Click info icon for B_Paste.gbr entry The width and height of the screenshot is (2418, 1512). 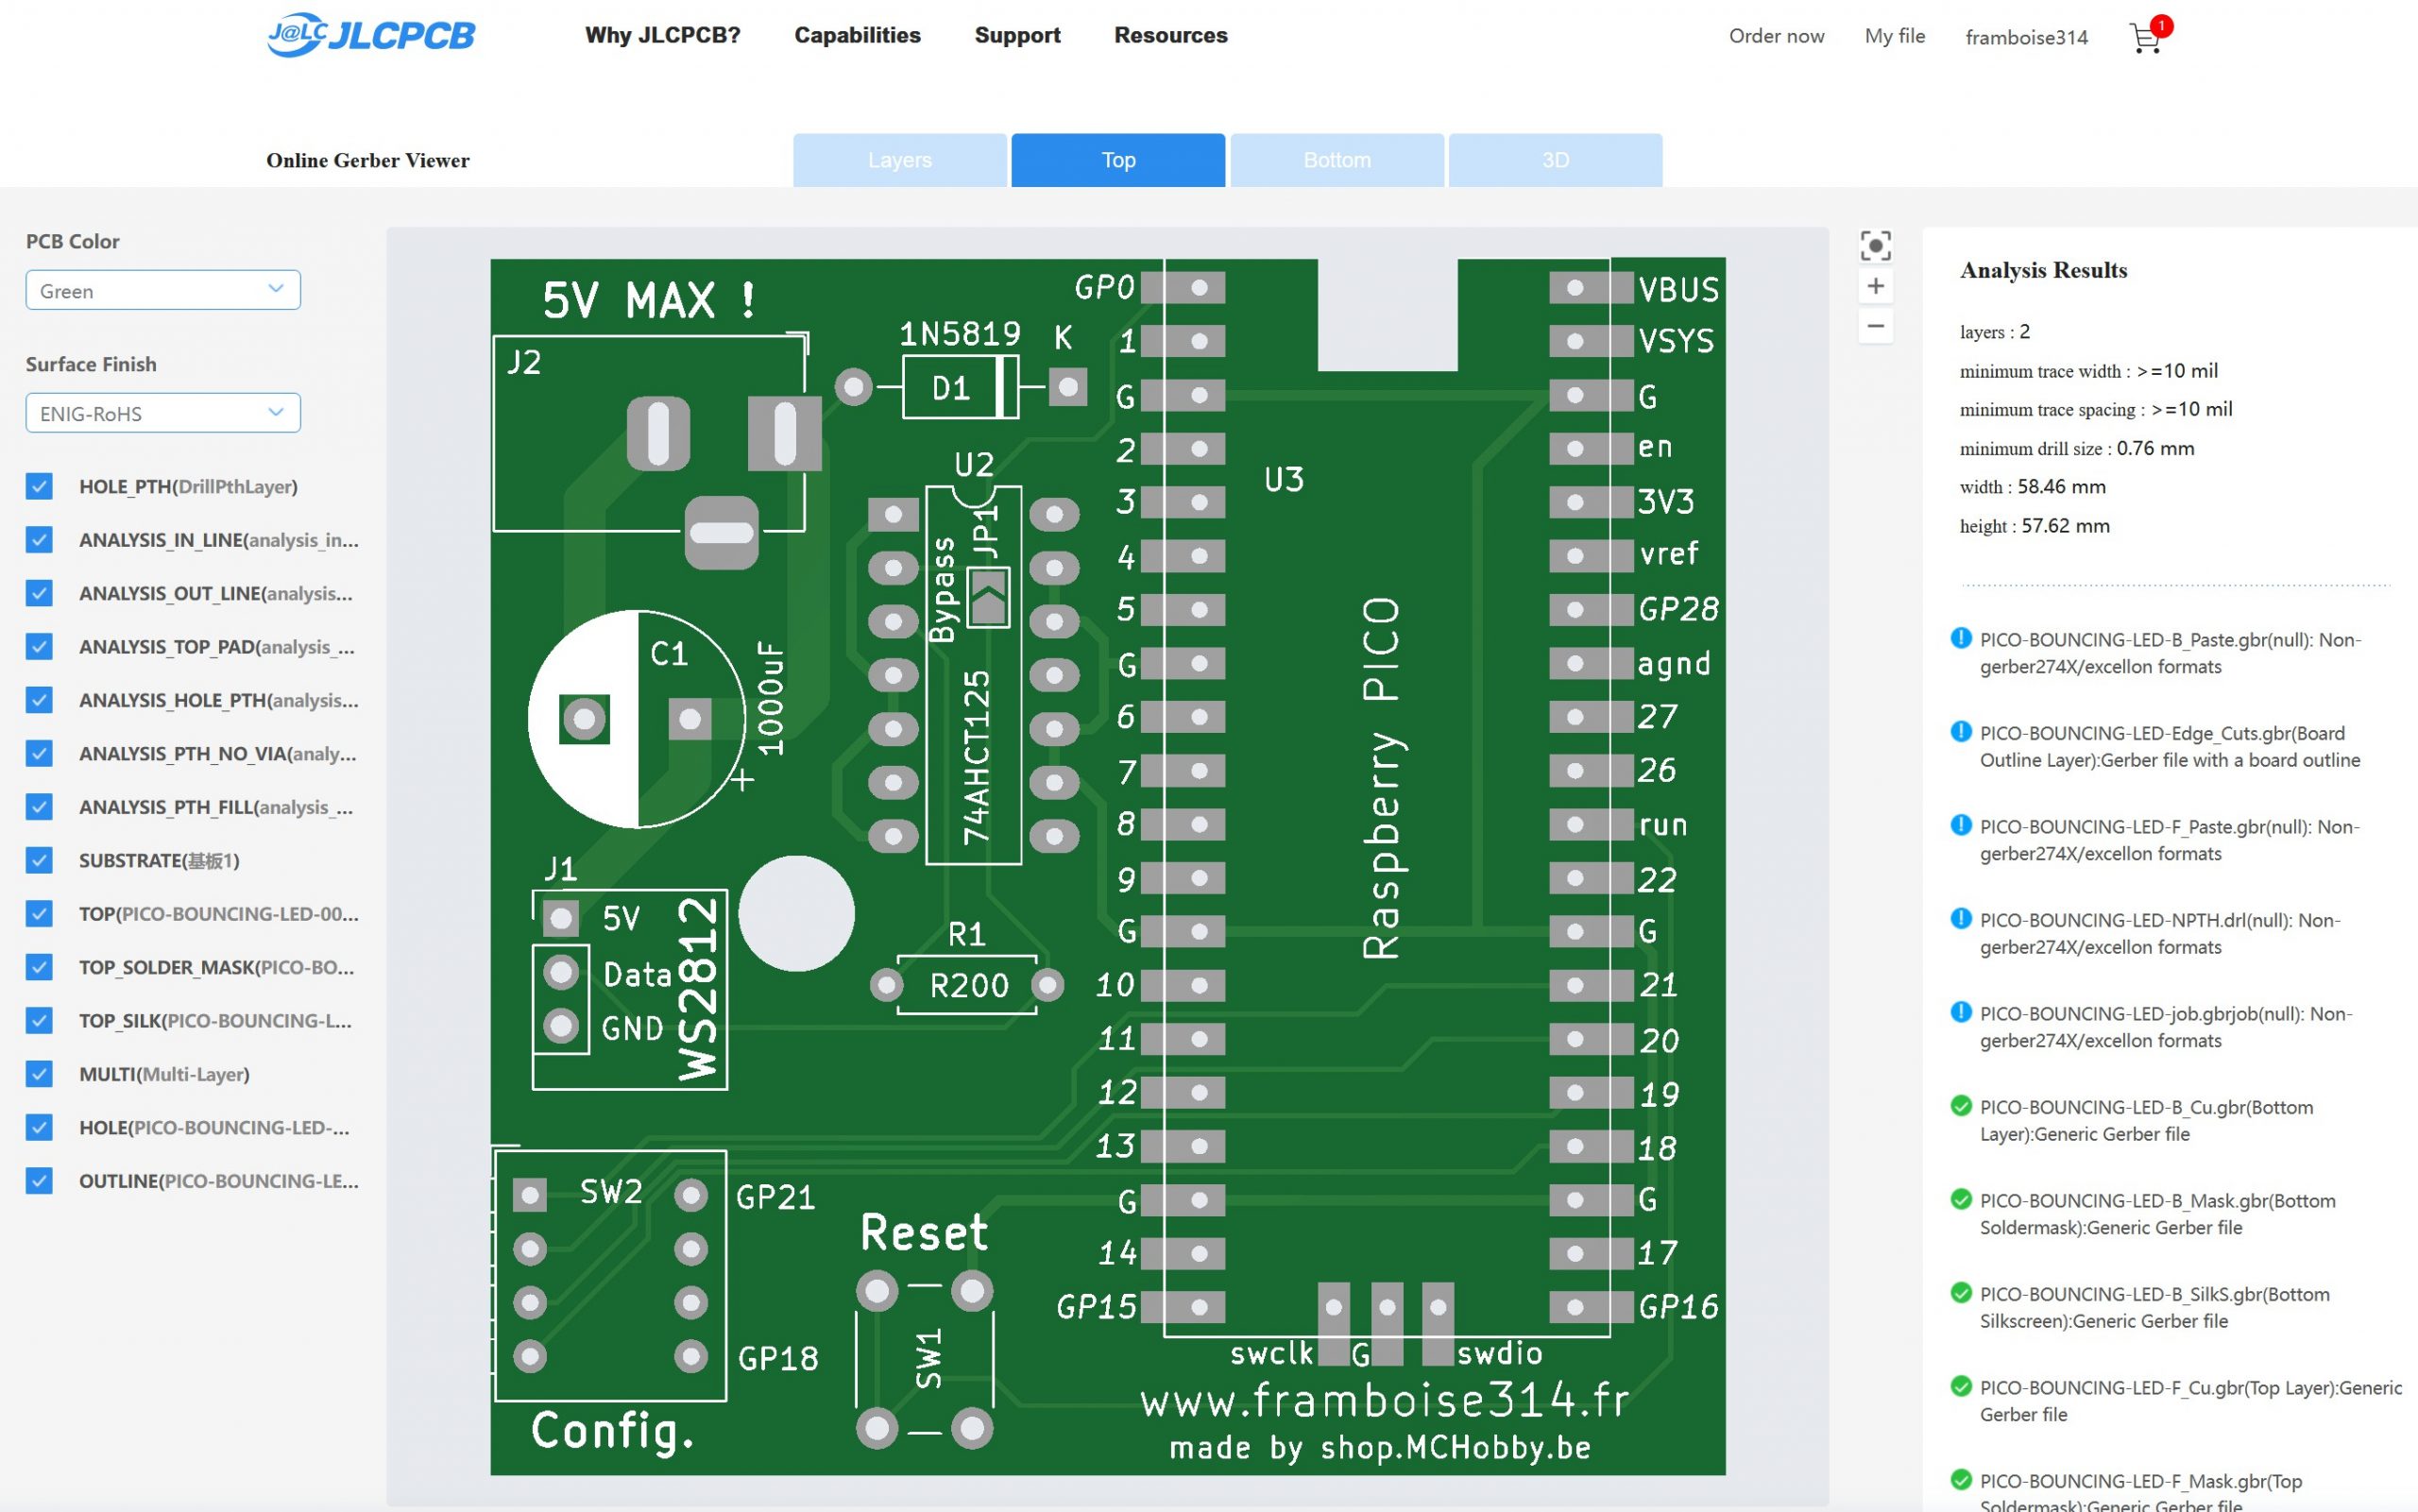click(1961, 638)
